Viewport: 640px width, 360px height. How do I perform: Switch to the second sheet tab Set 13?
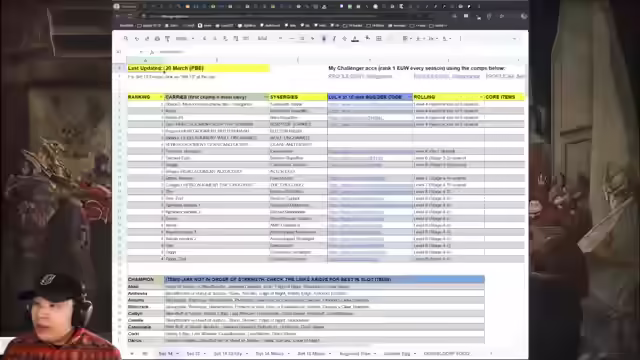click(x=193, y=353)
